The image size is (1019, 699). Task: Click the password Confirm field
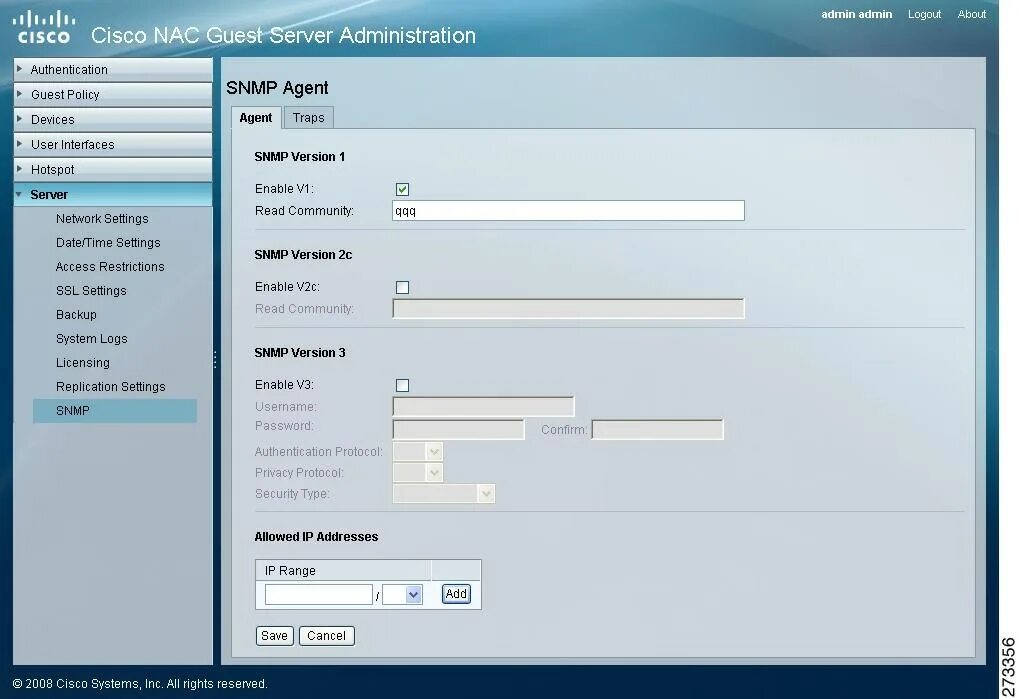pos(657,429)
